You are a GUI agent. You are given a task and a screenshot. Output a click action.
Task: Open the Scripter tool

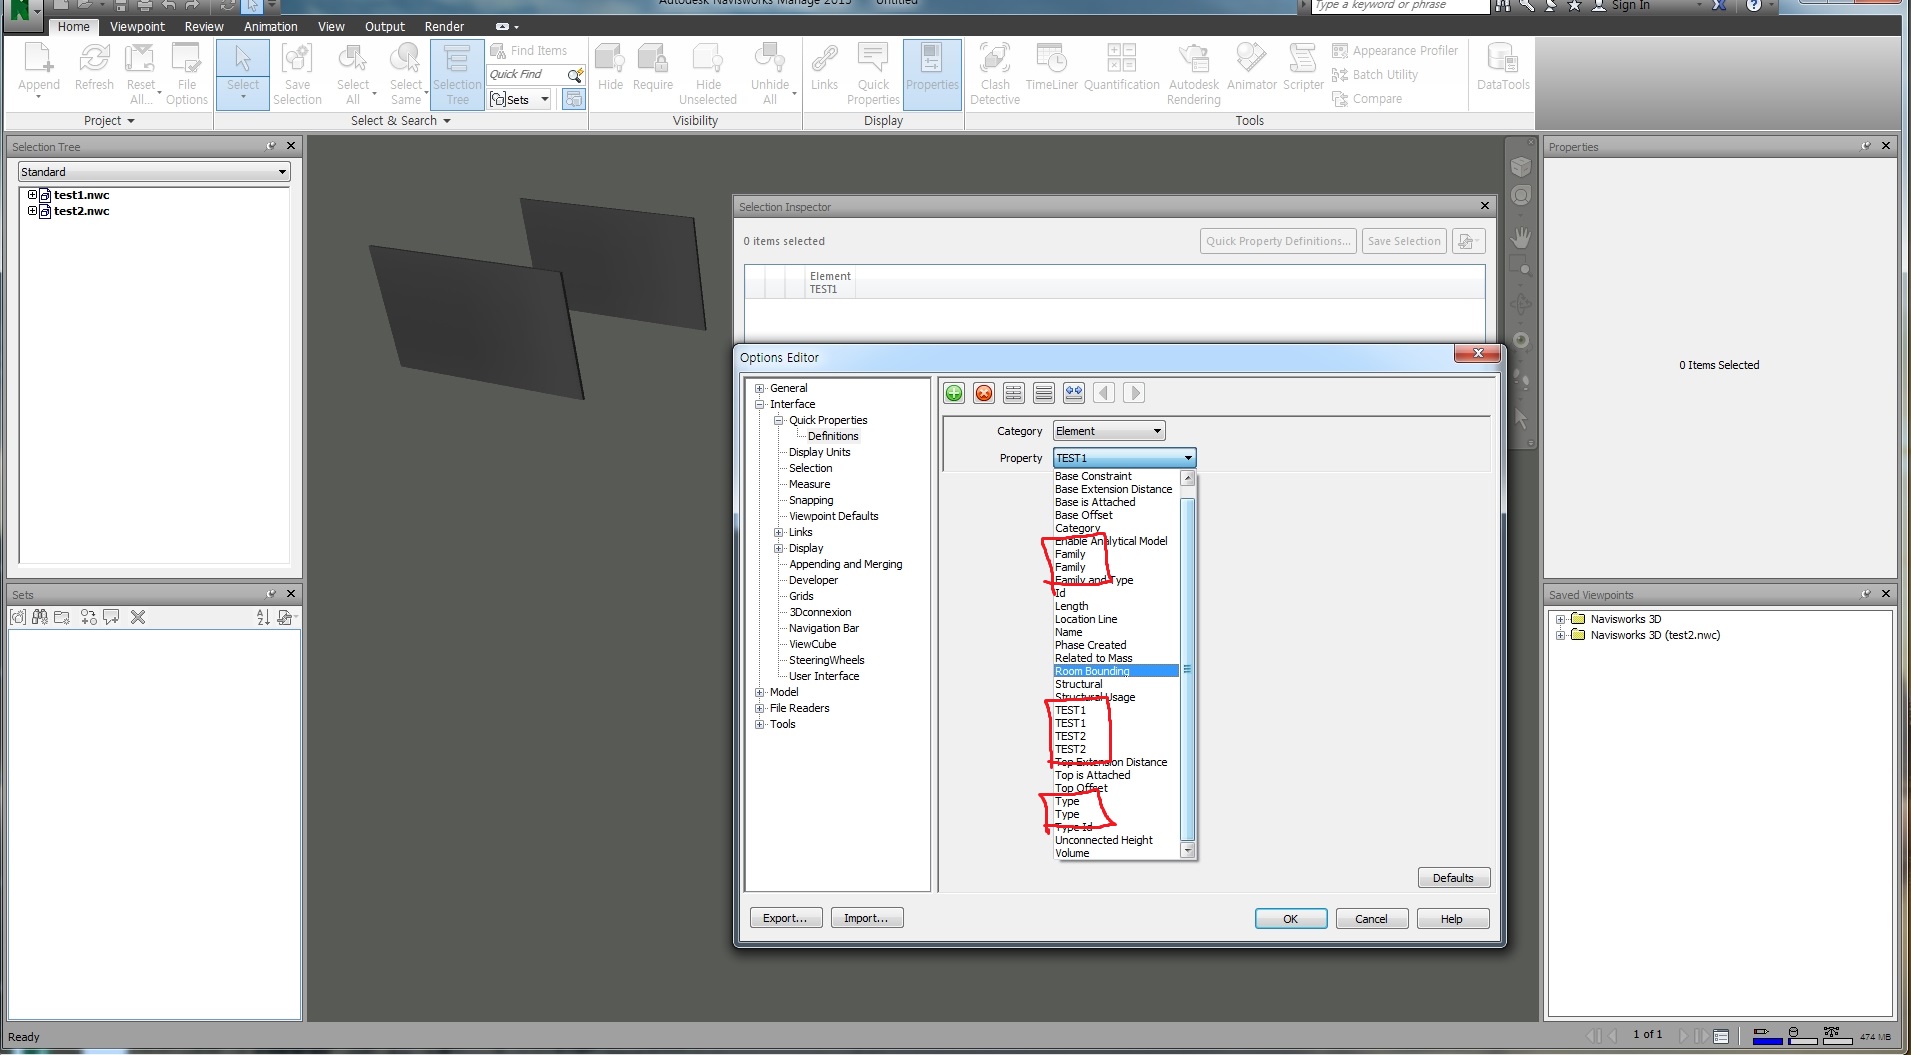pyautogui.click(x=1303, y=68)
